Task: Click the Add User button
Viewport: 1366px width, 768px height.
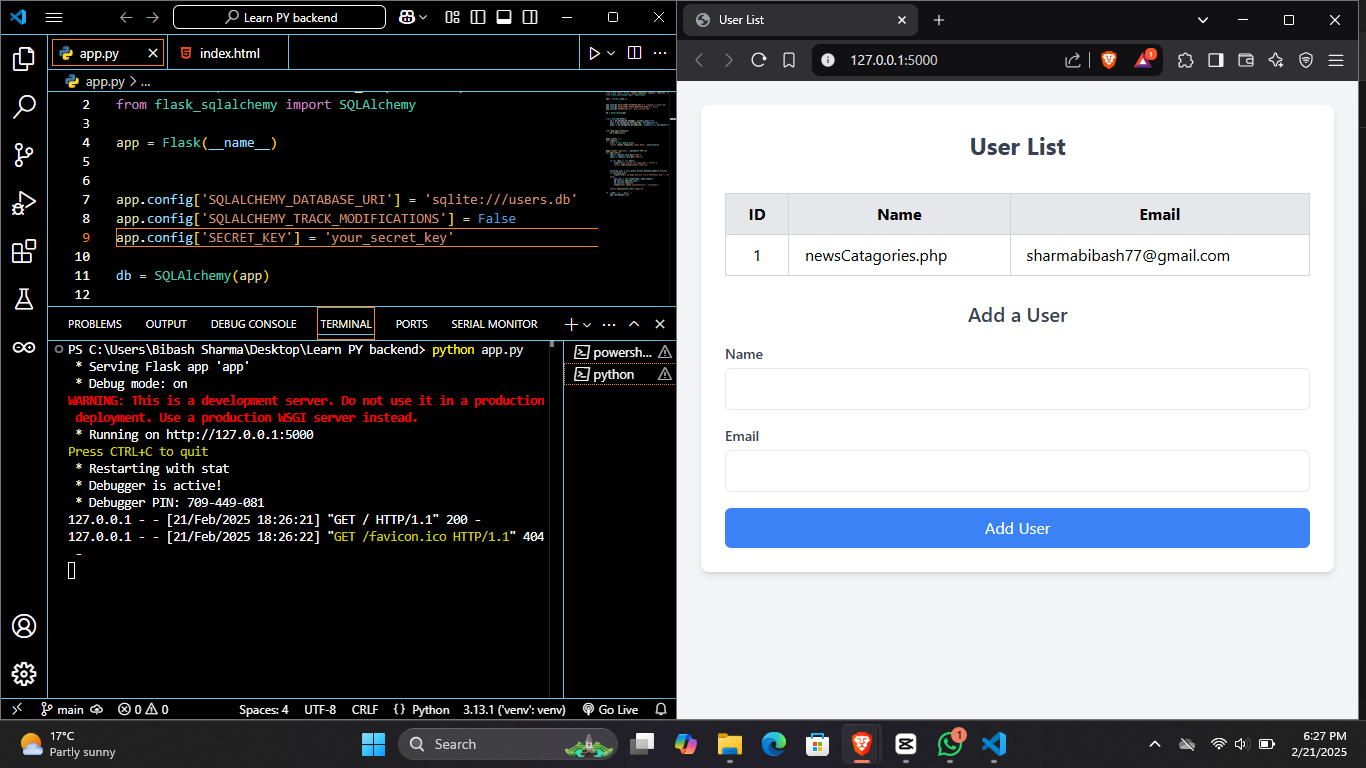Action: [1017, 528]
